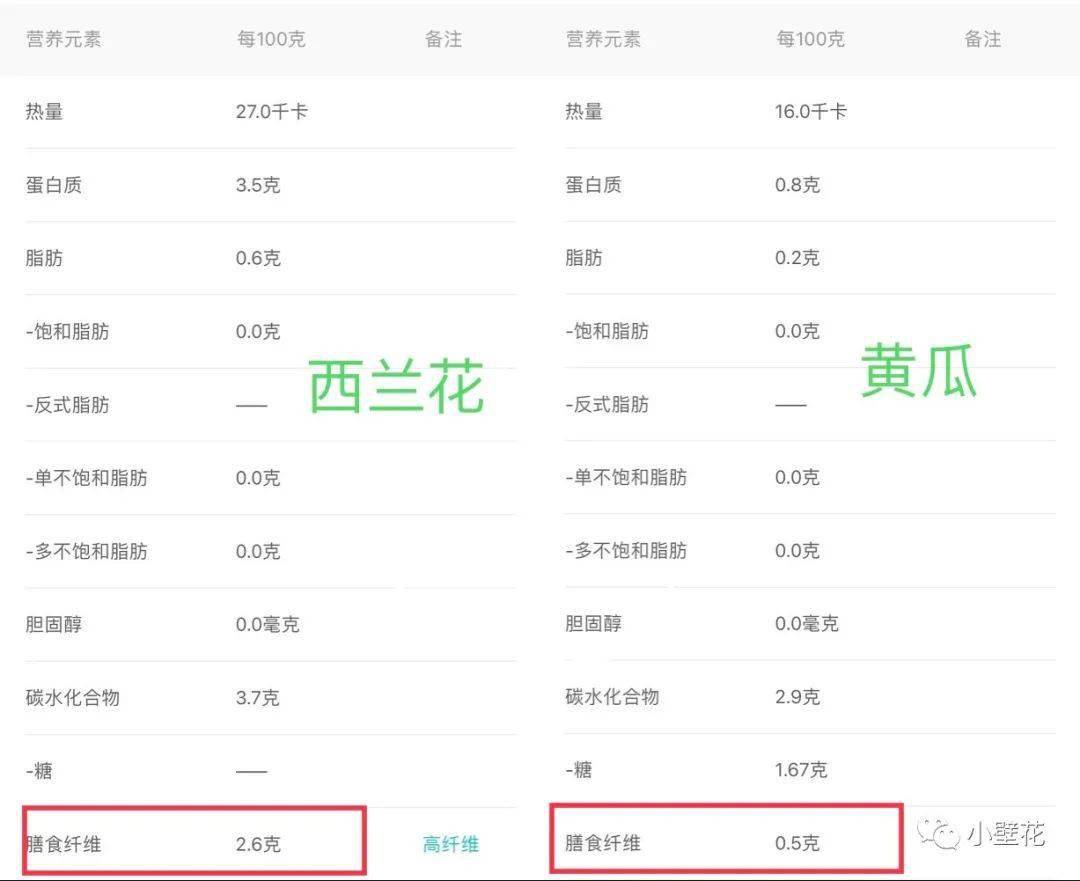Click the right 每100克 column header
The image size is (1080, 881).
[810, 39]
